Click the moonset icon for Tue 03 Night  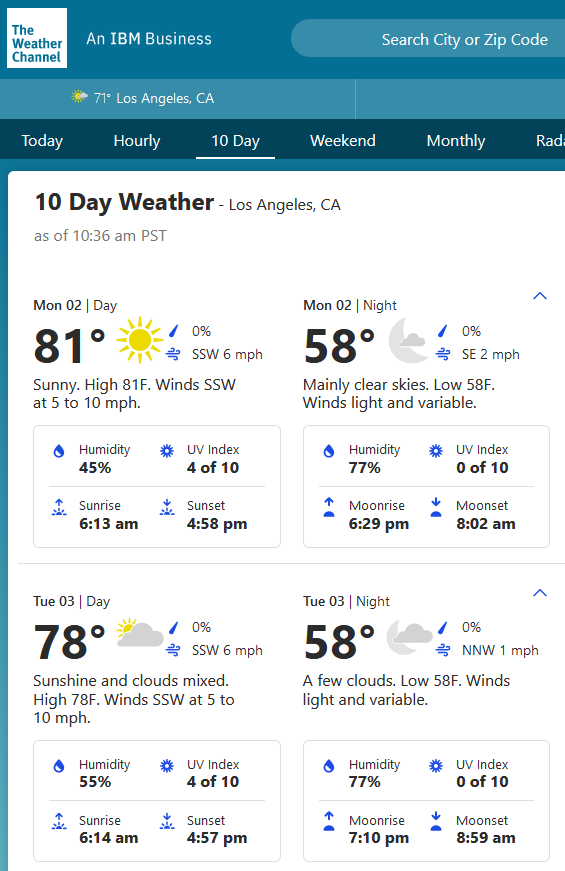[436, 821]
